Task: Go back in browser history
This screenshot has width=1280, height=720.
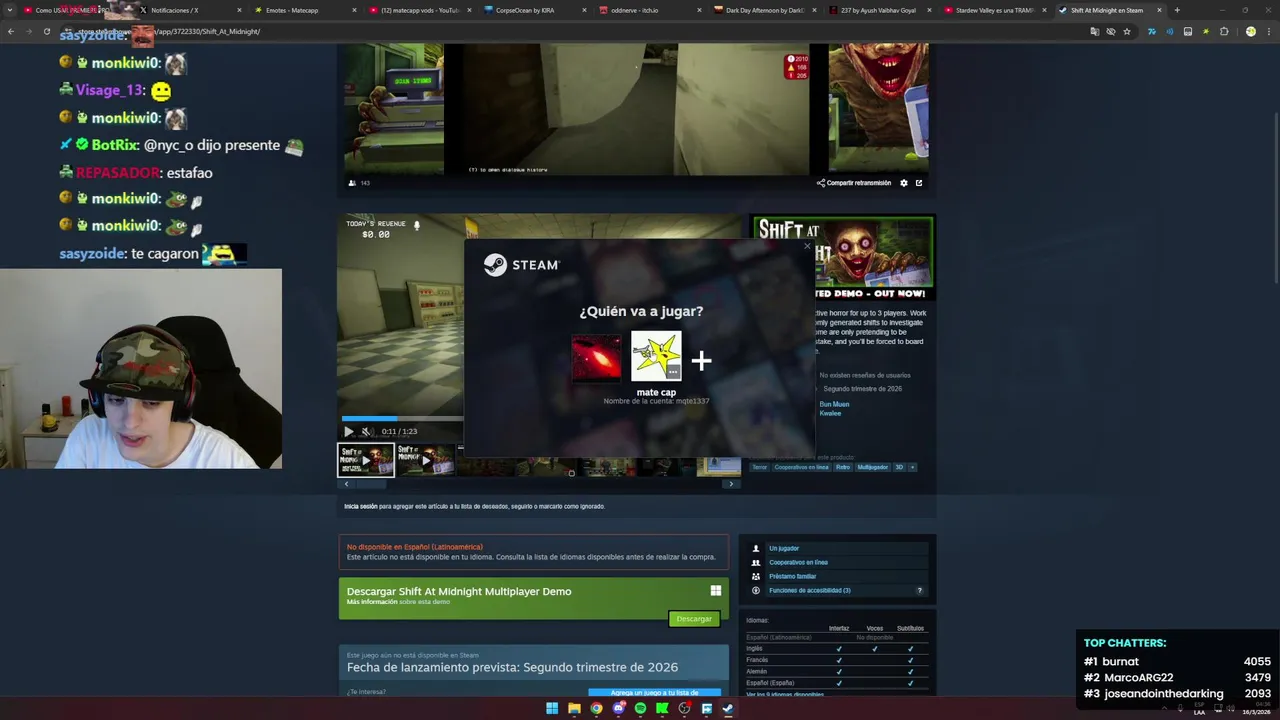Action: [11, 31]
